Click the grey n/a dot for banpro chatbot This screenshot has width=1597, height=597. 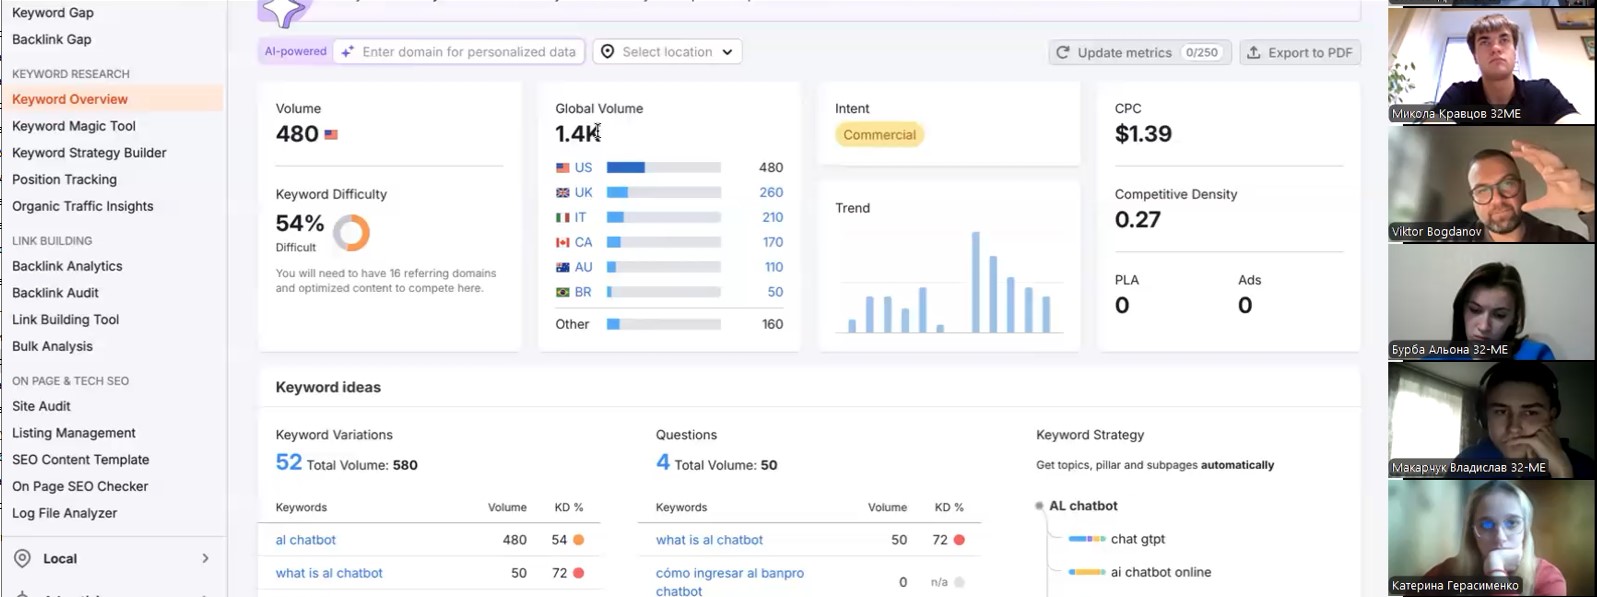[959, 582]
